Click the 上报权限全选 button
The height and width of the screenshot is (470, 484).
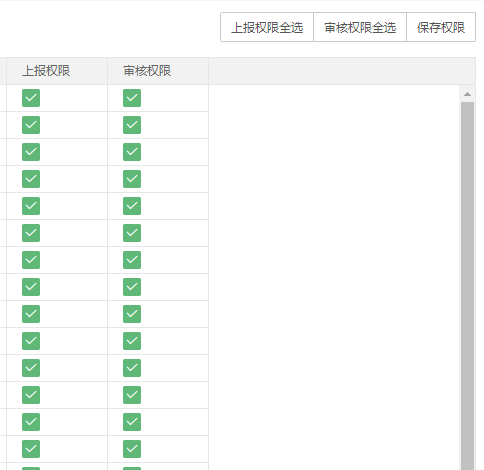(x=267, y=27)
